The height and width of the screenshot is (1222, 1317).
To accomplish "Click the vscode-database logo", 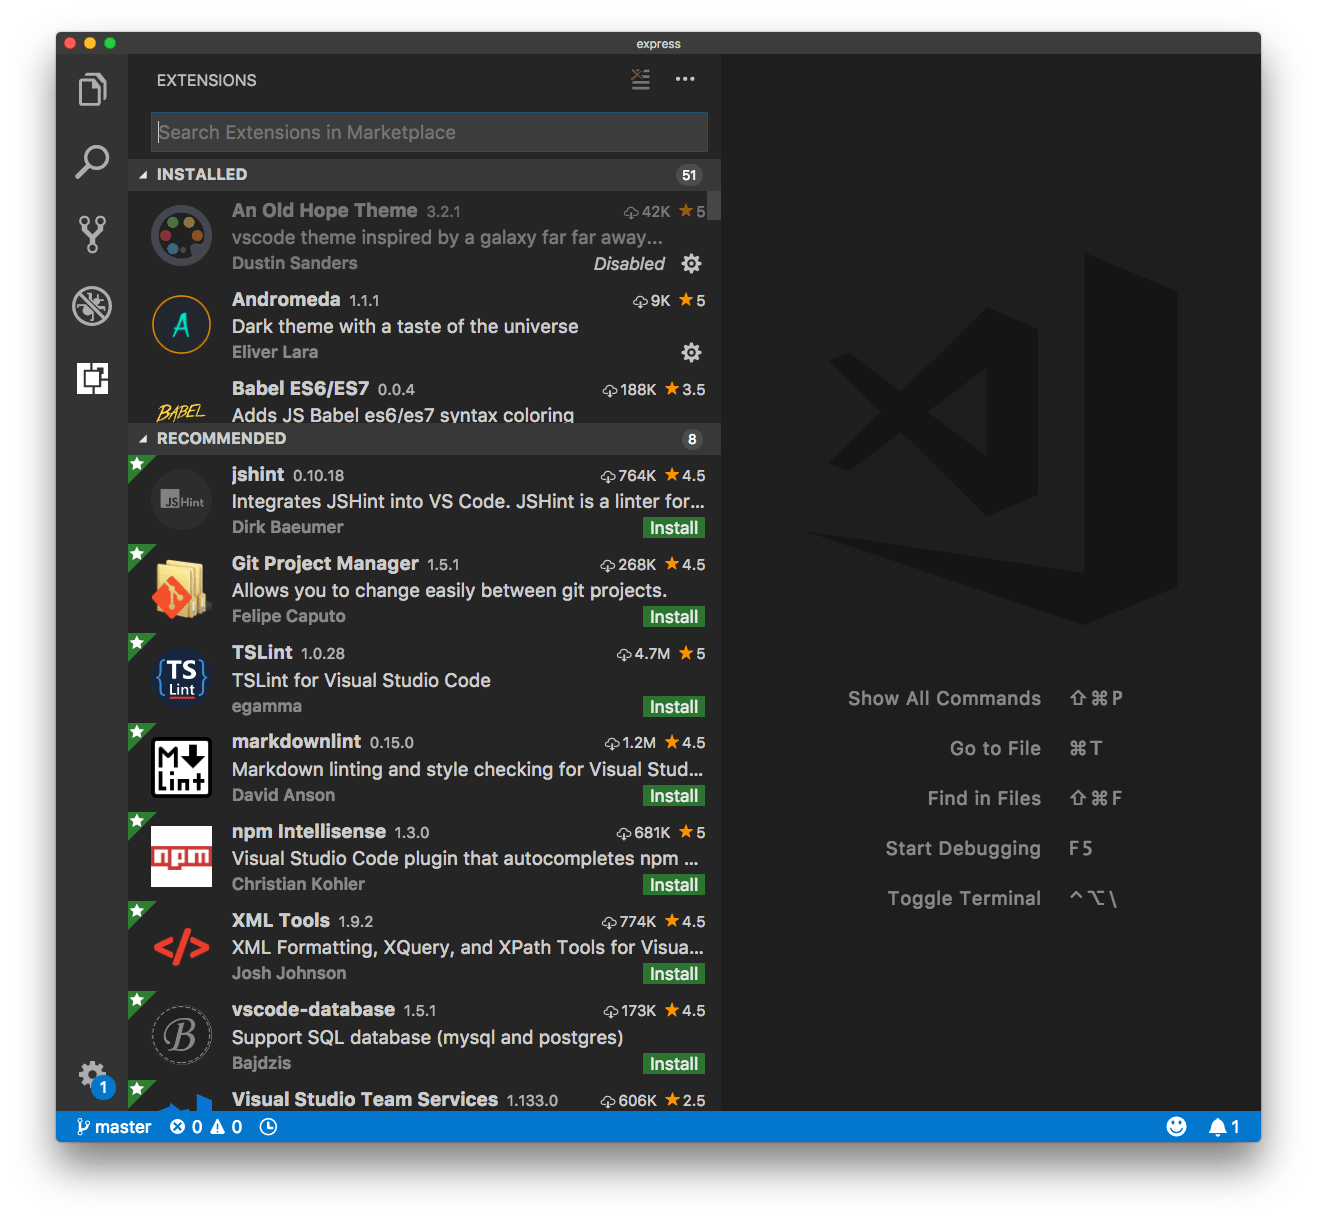I will coord(181,1035).
